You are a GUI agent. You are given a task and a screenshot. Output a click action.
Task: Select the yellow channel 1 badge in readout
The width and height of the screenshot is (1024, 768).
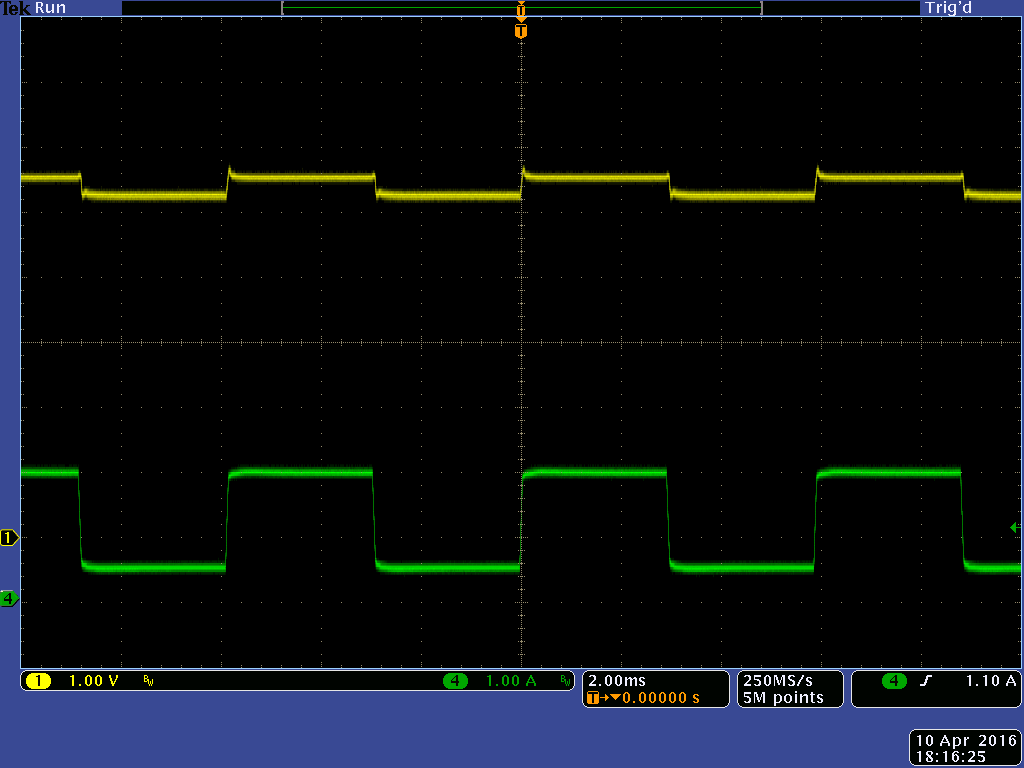point(39,681)
